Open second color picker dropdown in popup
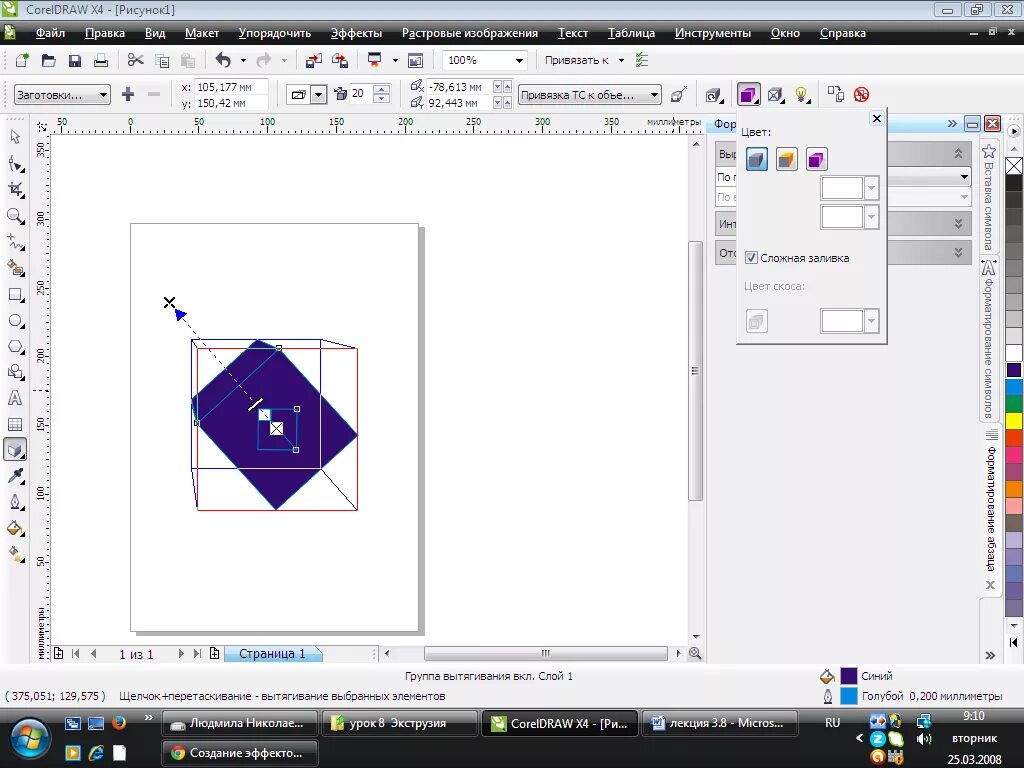The width and height of the screenshot is (1024, 768). coord(871,217)
